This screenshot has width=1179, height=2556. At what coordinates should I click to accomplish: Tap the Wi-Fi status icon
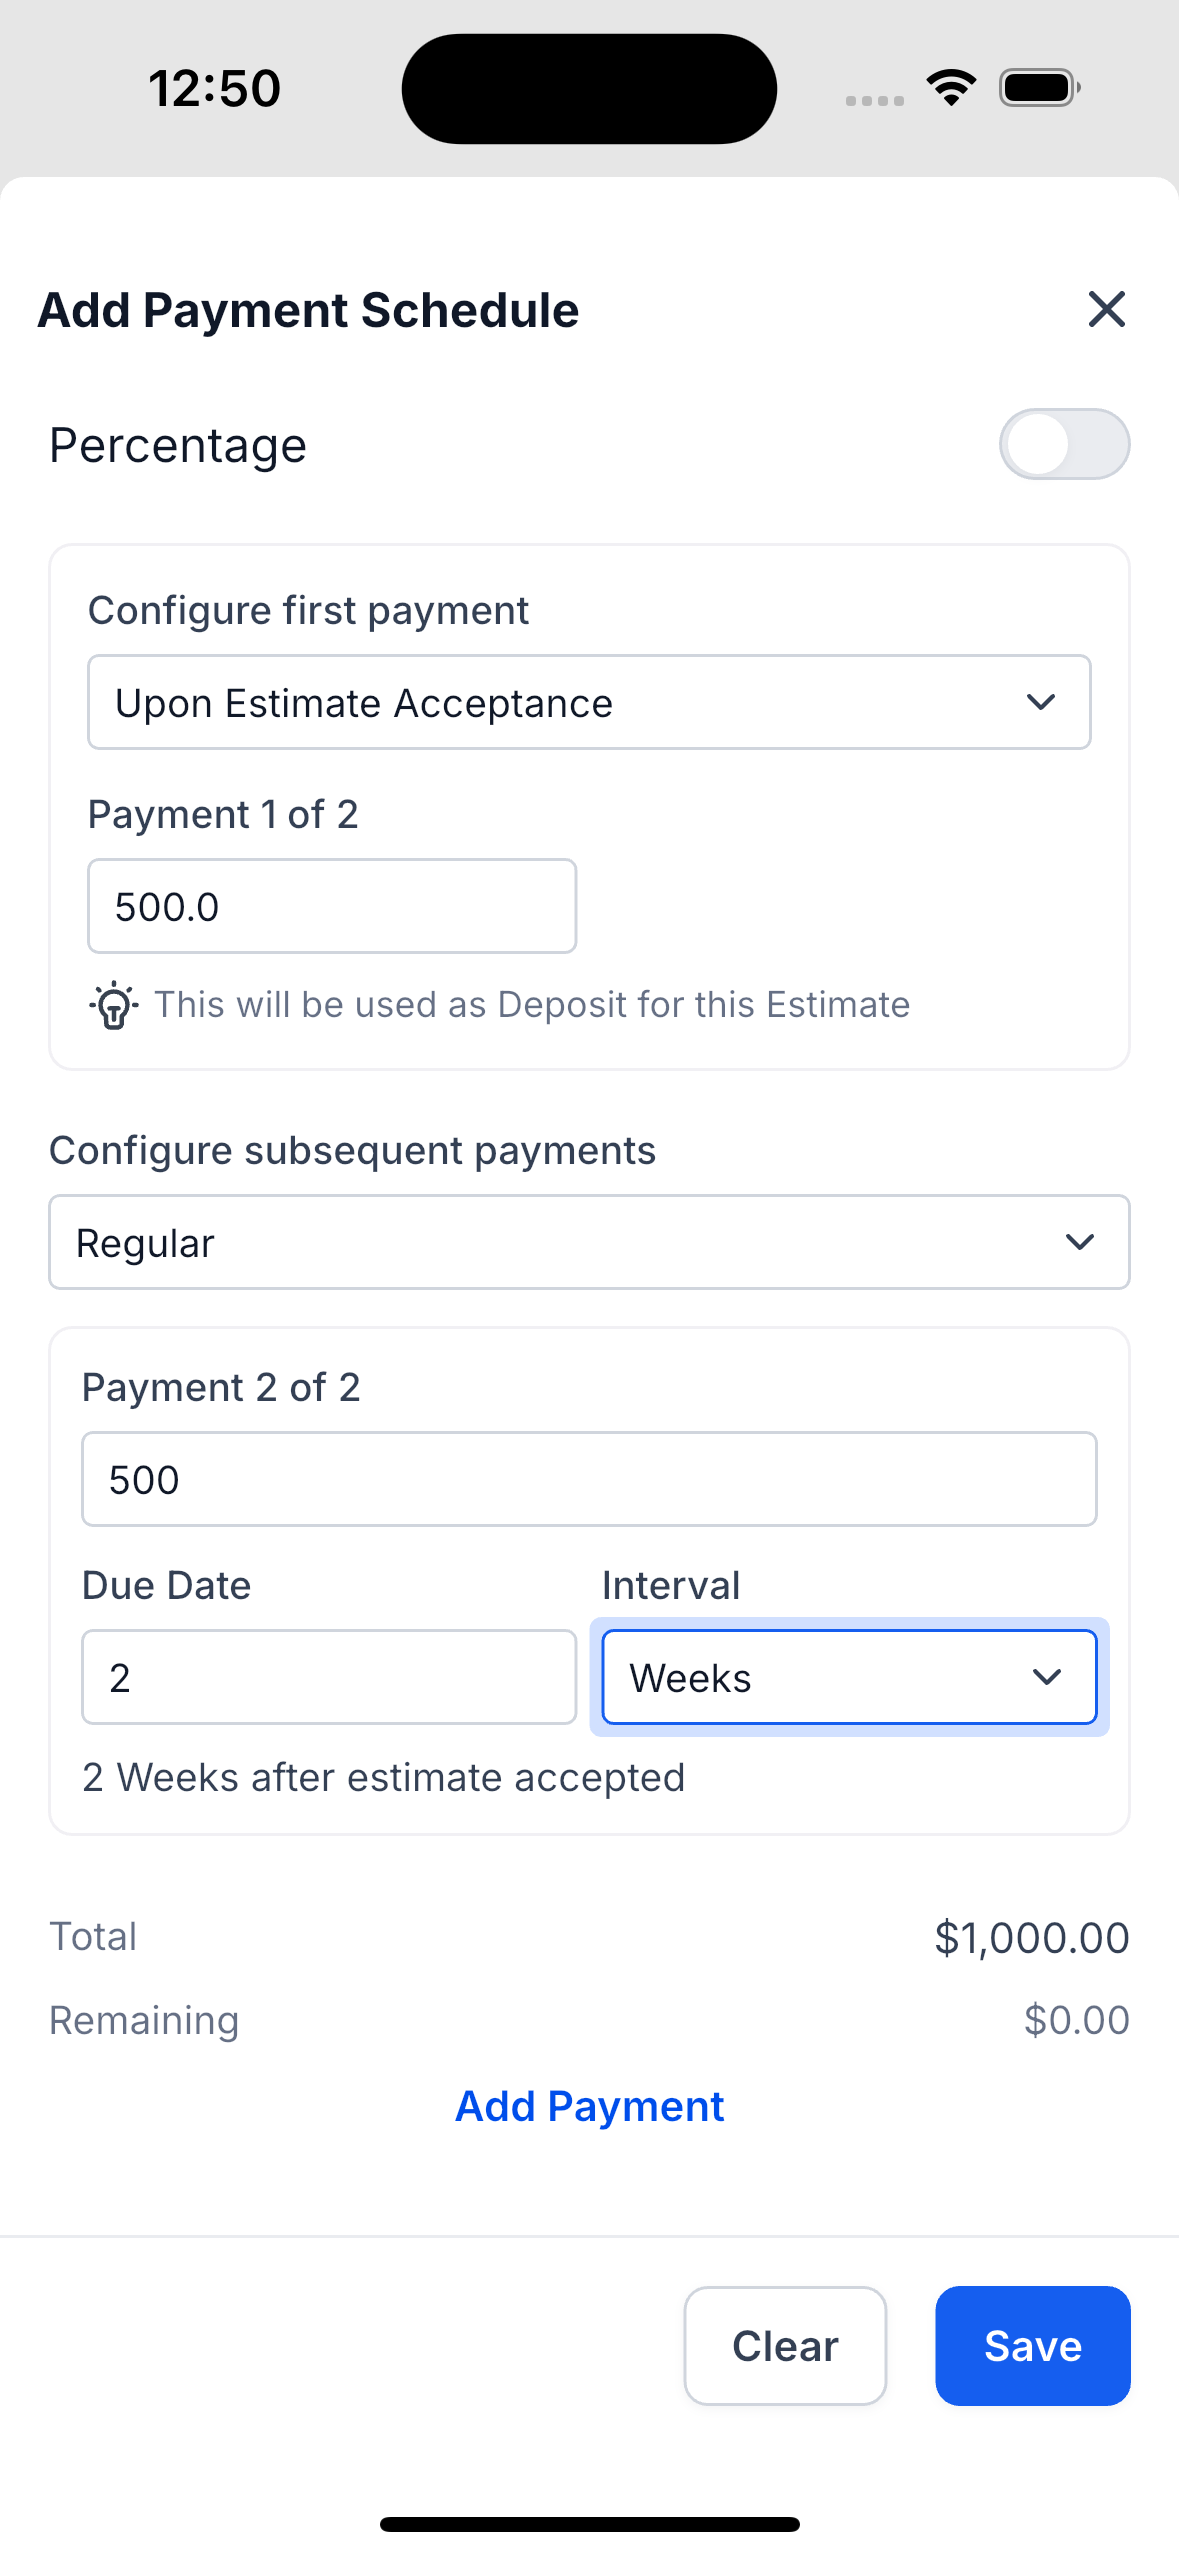[951, 88]
